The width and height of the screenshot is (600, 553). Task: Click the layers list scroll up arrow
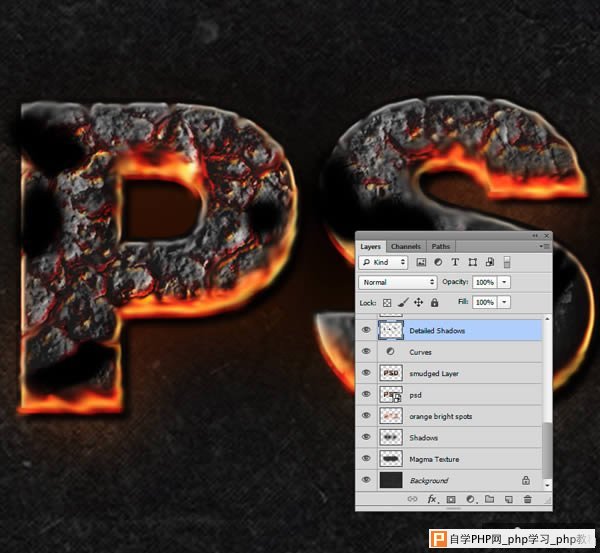click(x=547, y=319)
